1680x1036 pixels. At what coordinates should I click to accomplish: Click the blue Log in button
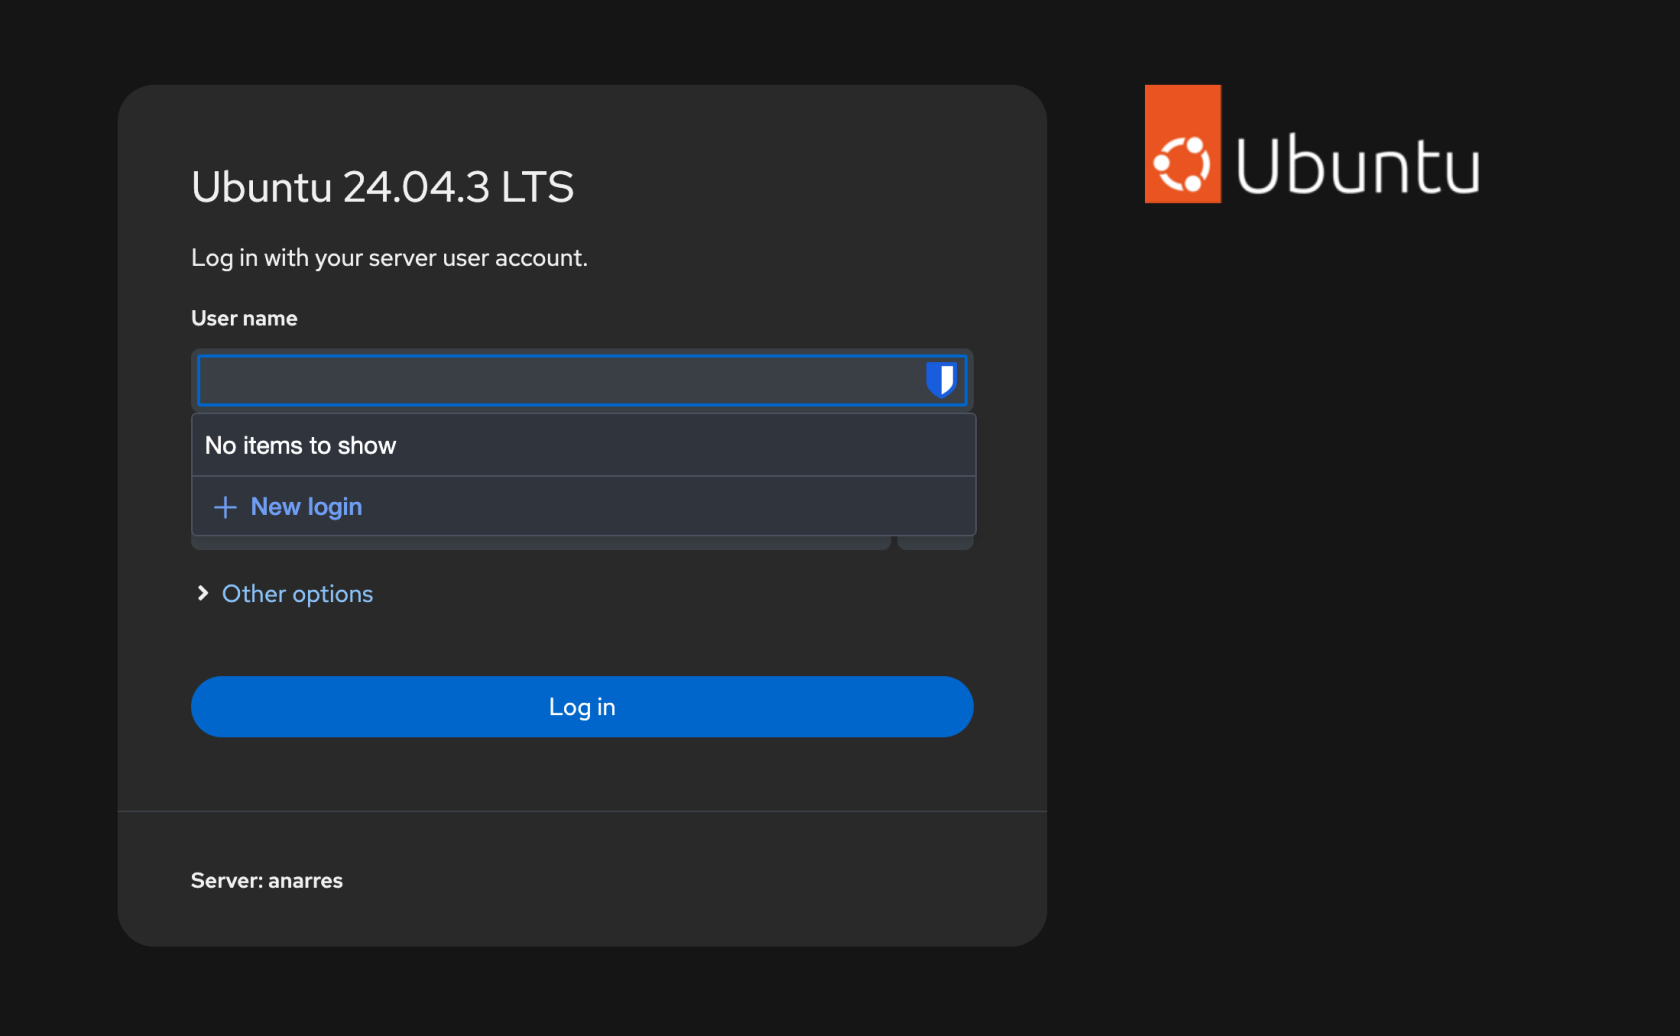click(582, 707)
